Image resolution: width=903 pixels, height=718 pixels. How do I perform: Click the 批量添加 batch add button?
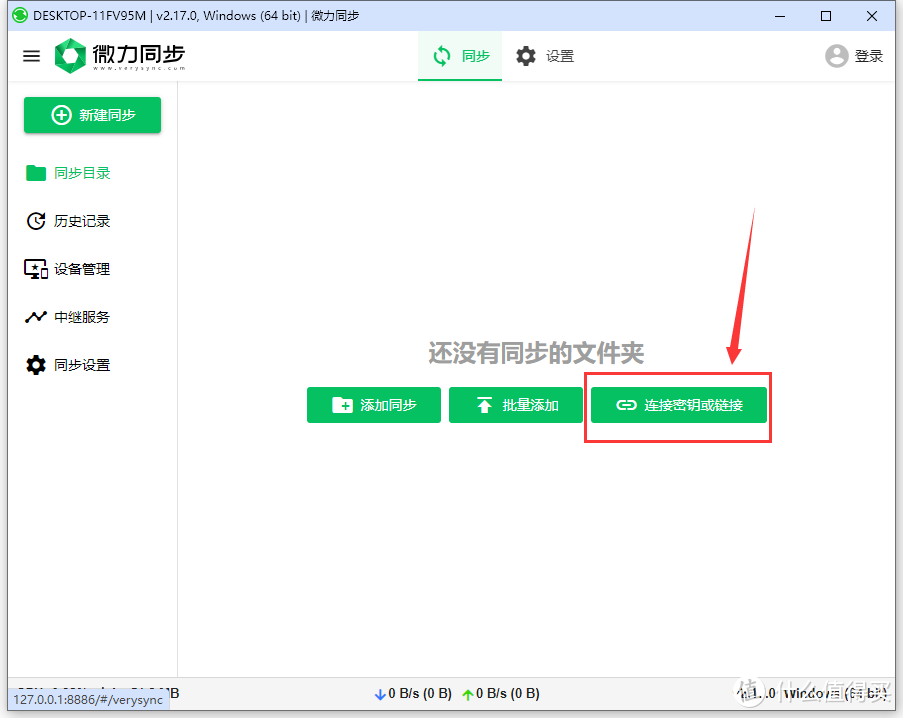click(516, 405)
